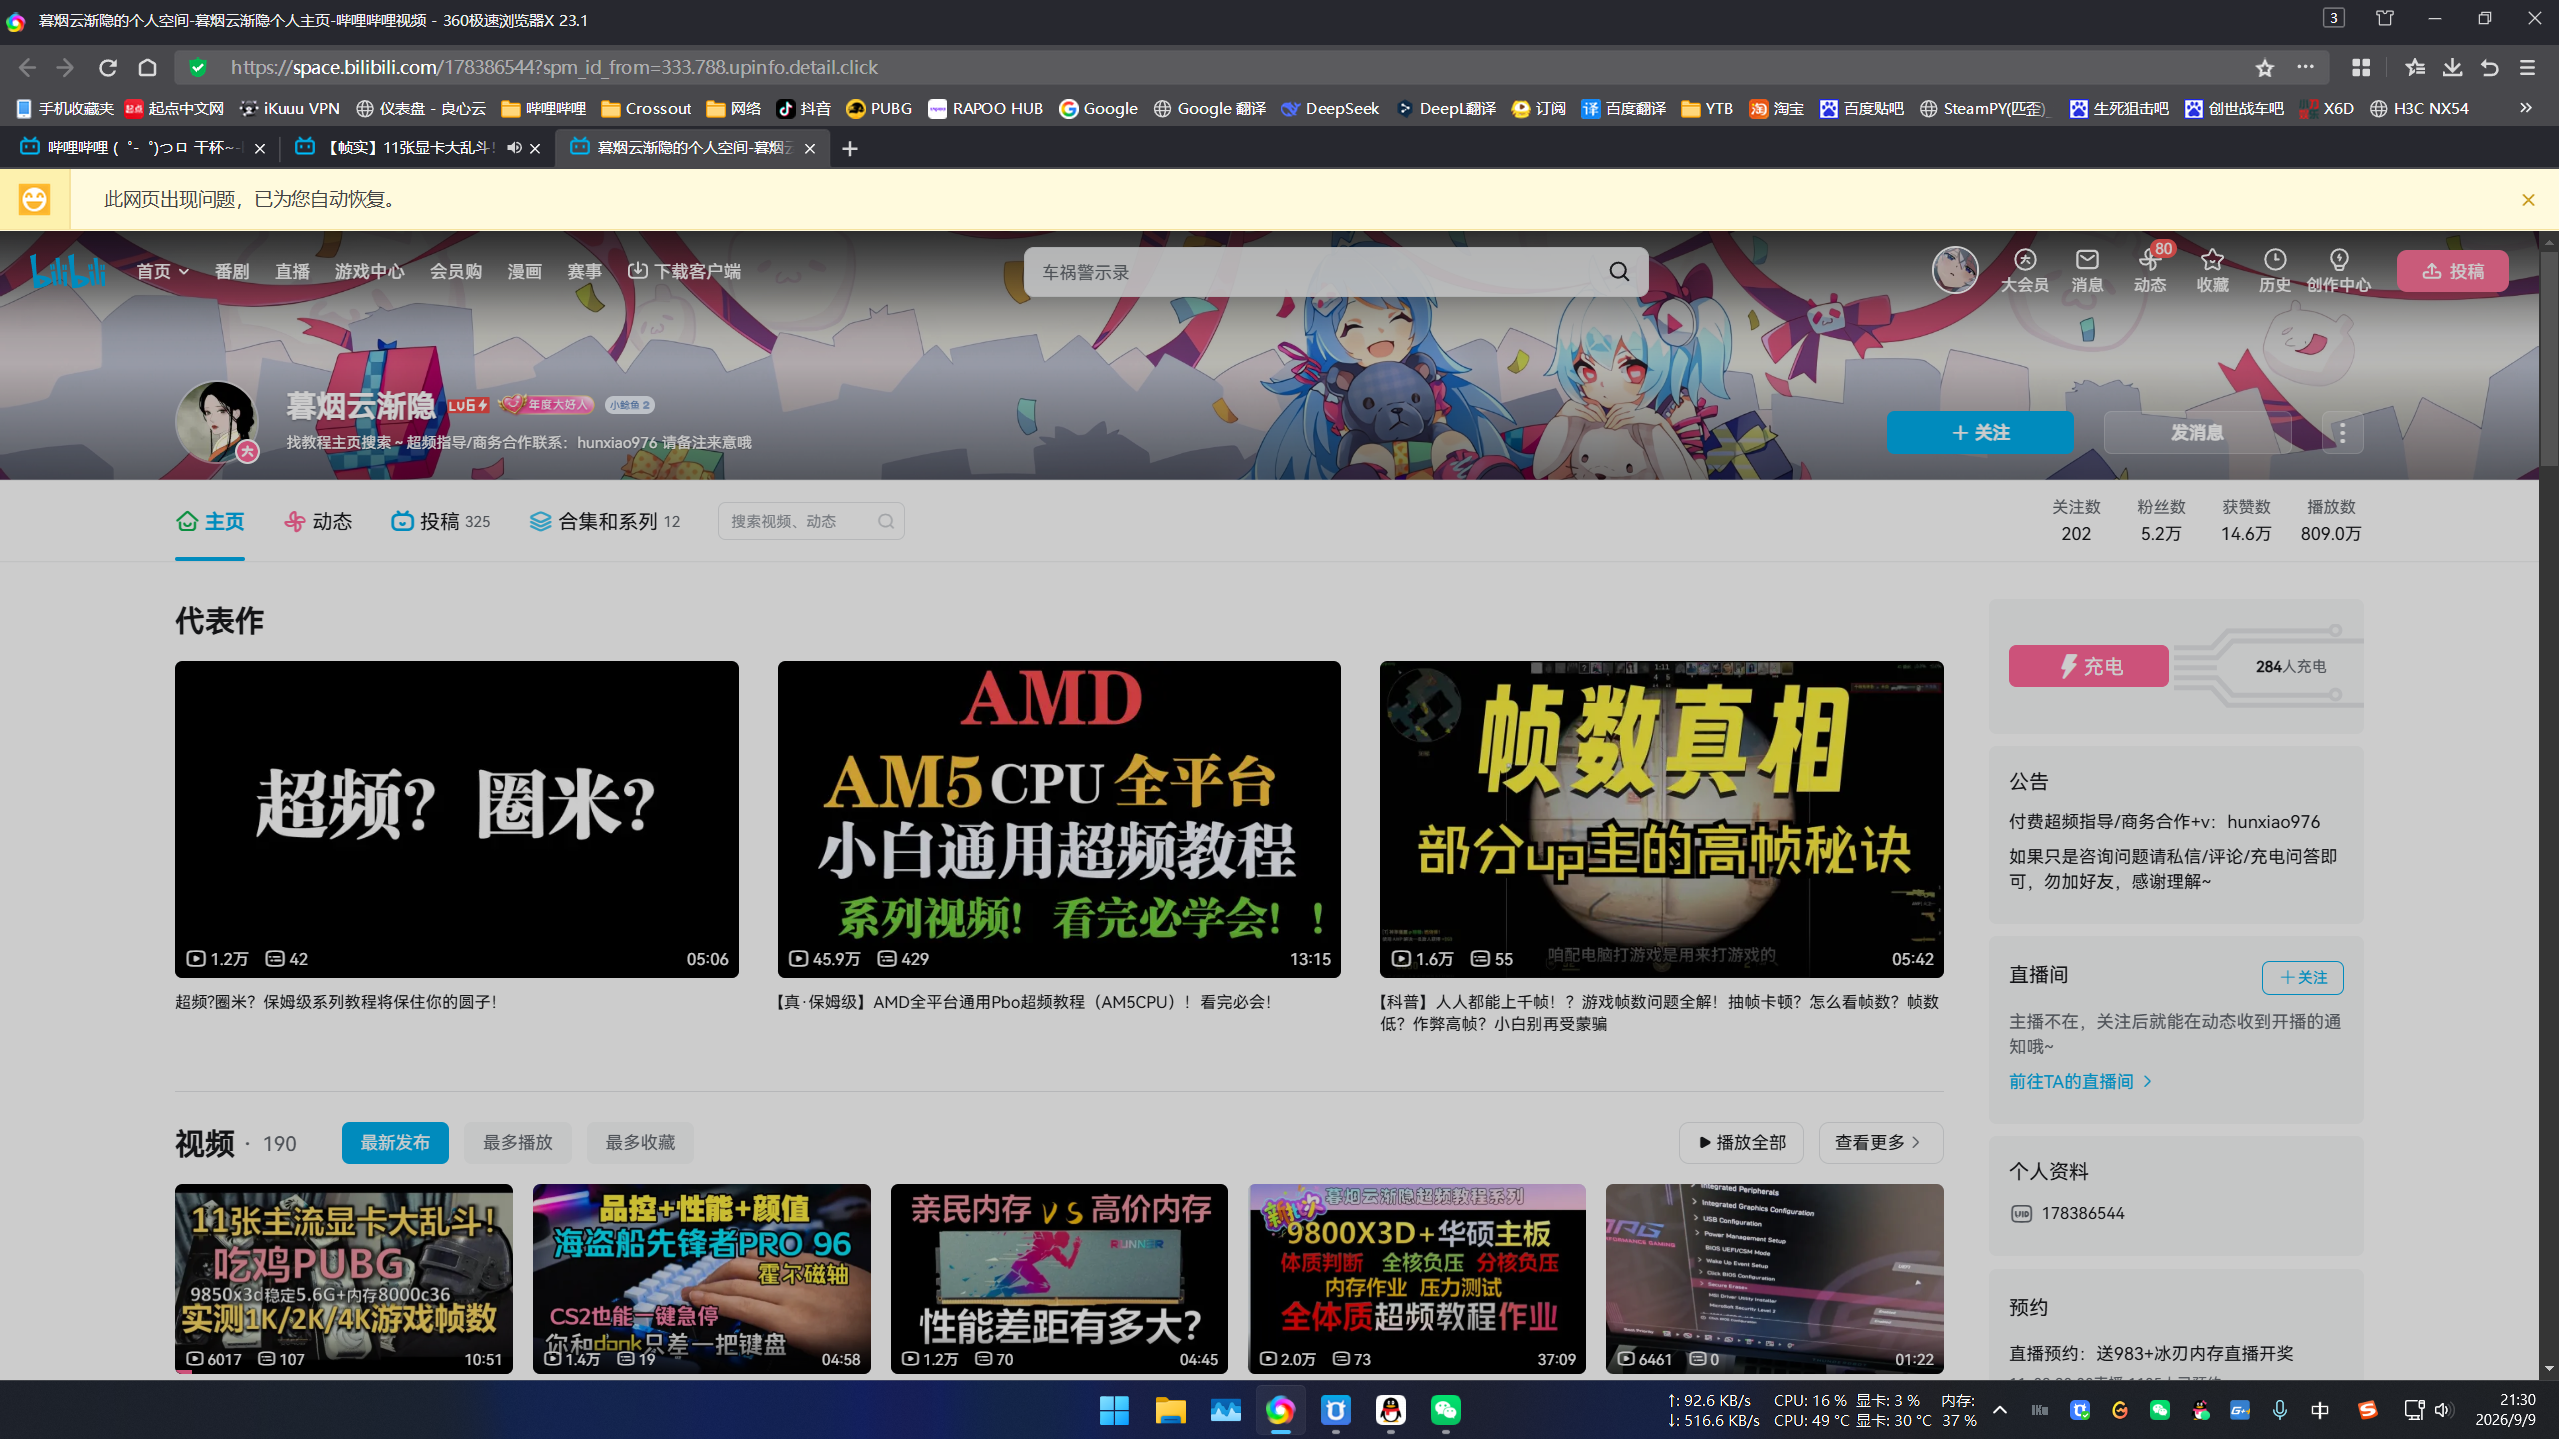Image resolution: width=2559 pixels, height=1439 pixels.
Task: Click the 发消息 button
Action: 2197,432
